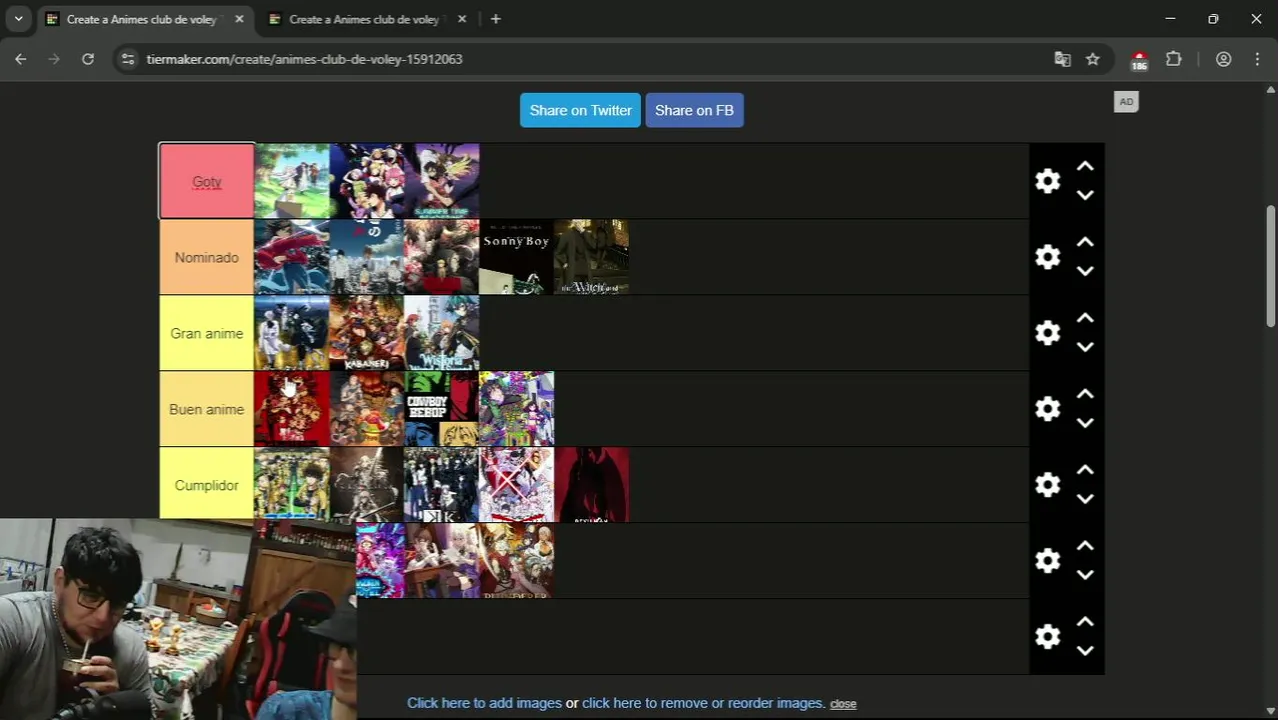Move Goty tier up with arrow
The image size is (1278, 720).
coord(1085,167)
